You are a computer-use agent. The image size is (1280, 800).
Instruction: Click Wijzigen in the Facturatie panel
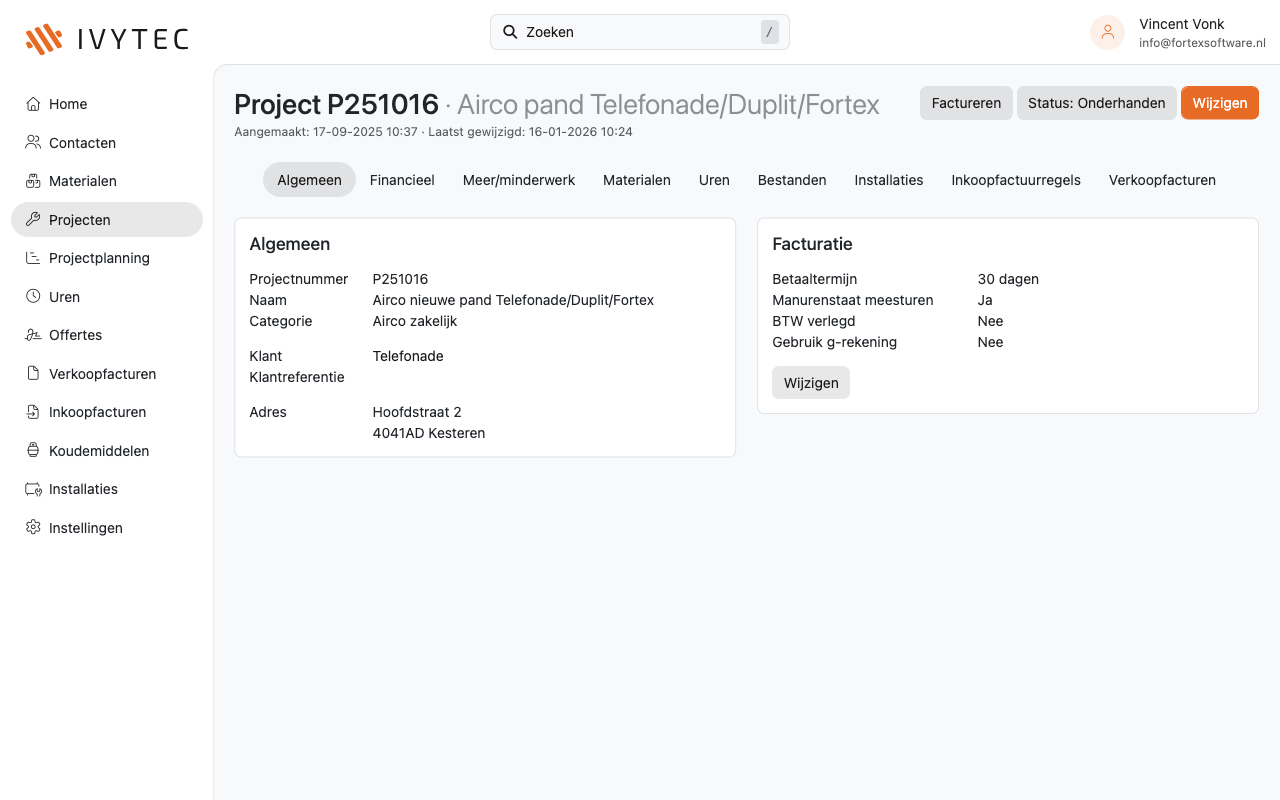point(810,382)
